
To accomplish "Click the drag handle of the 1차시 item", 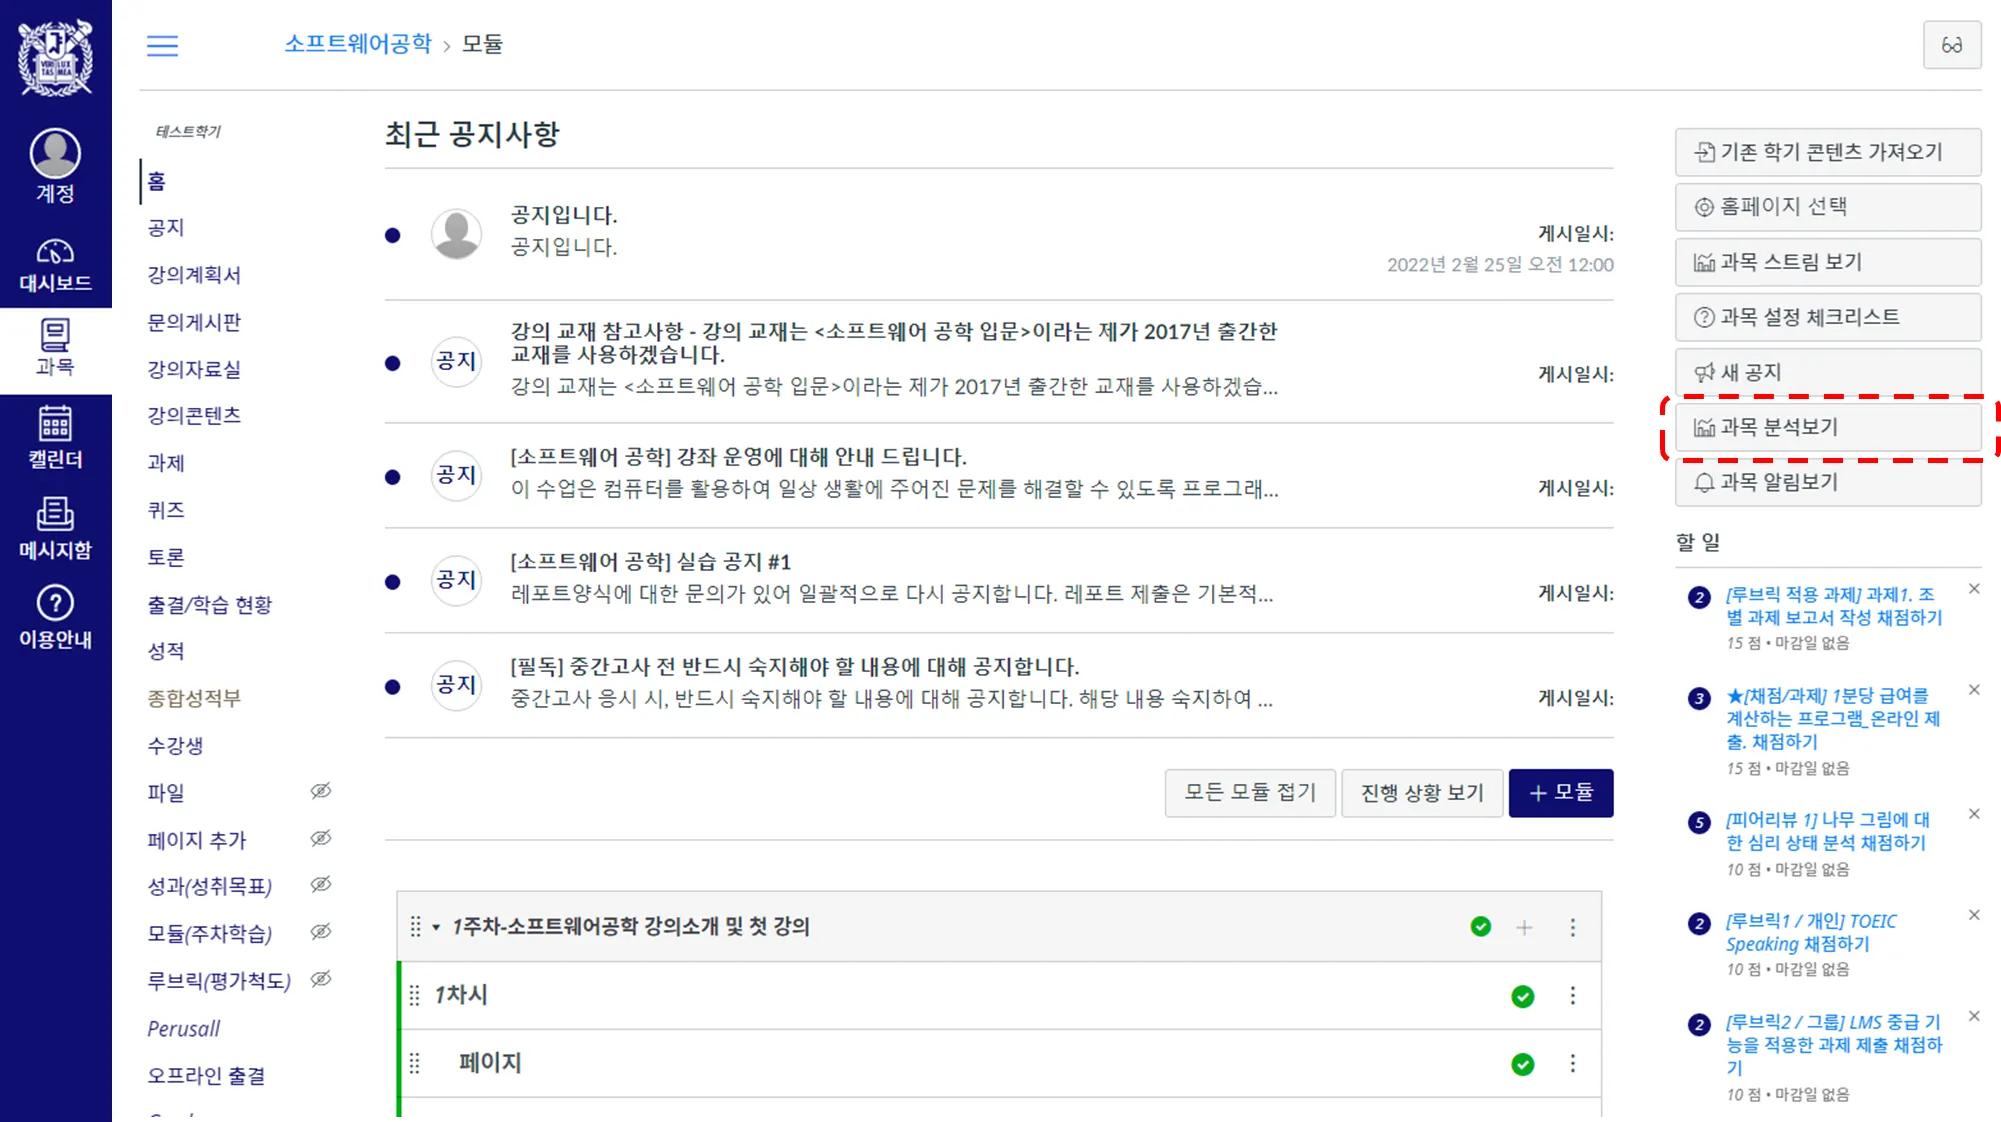I will coord(414,995).
